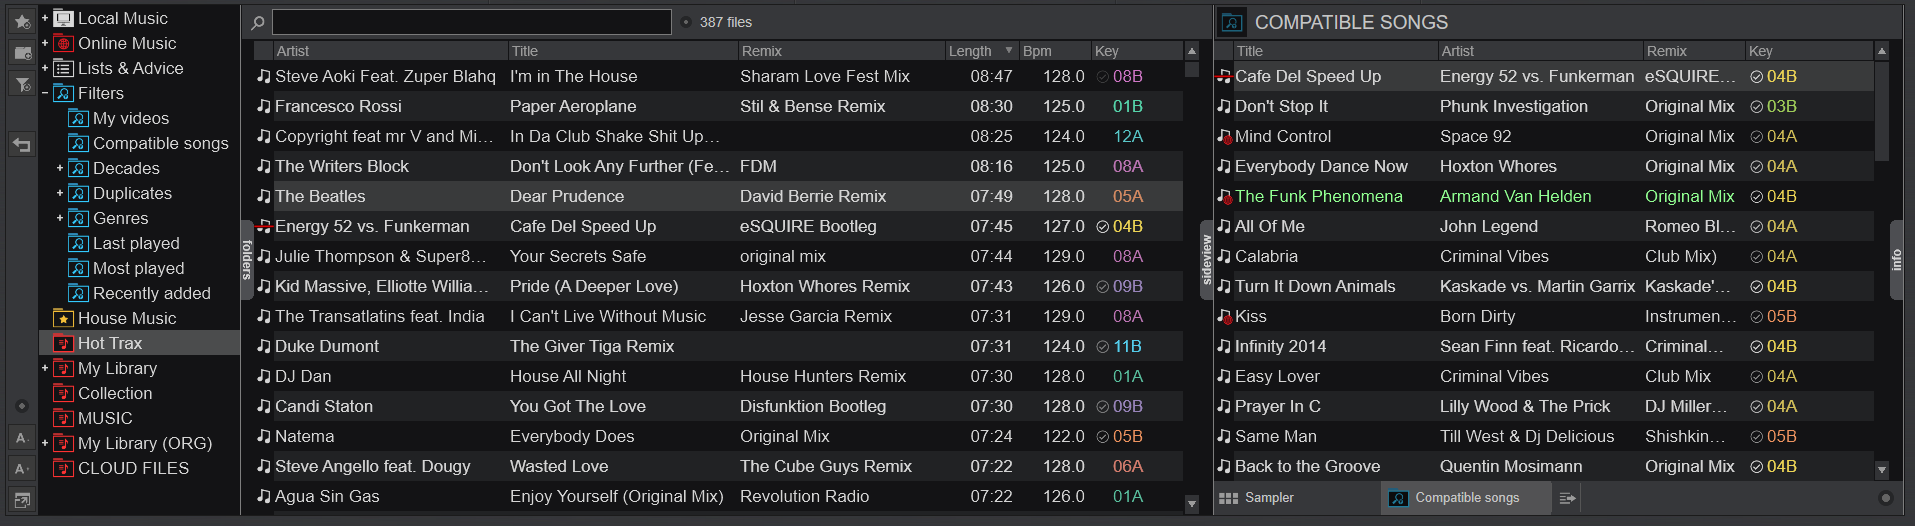
Task: Select the Compatible songs bottom tab
Action: pos(1465,498)
